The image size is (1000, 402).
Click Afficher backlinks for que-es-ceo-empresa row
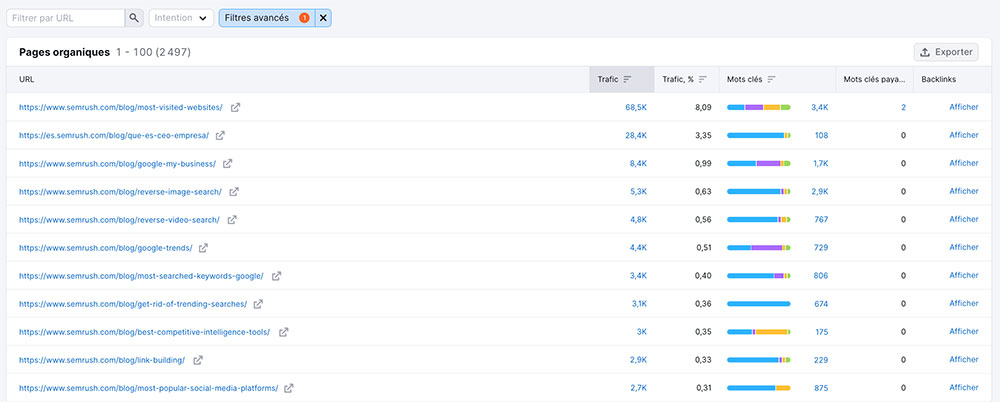tap(964, 135)
